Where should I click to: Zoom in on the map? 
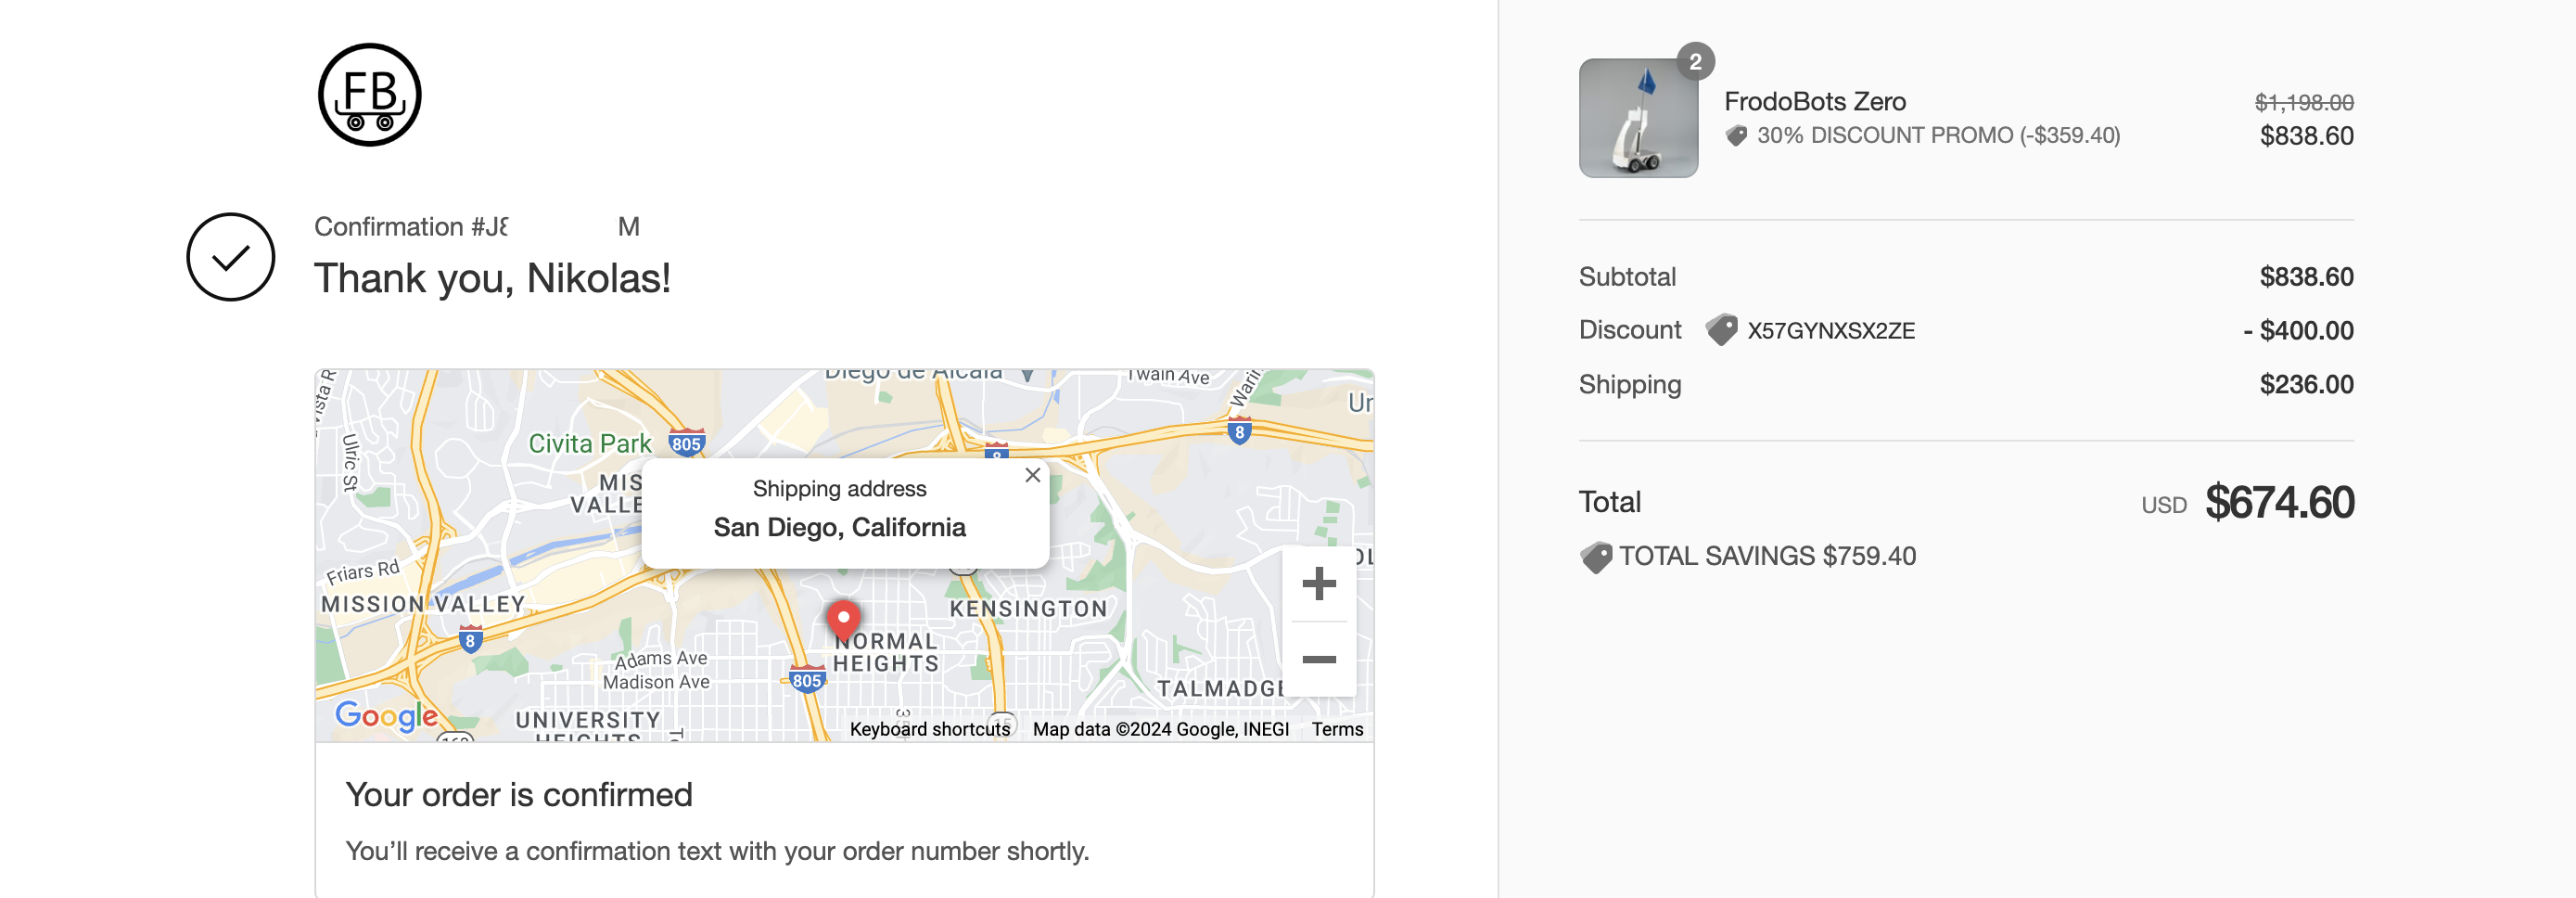1318,584
